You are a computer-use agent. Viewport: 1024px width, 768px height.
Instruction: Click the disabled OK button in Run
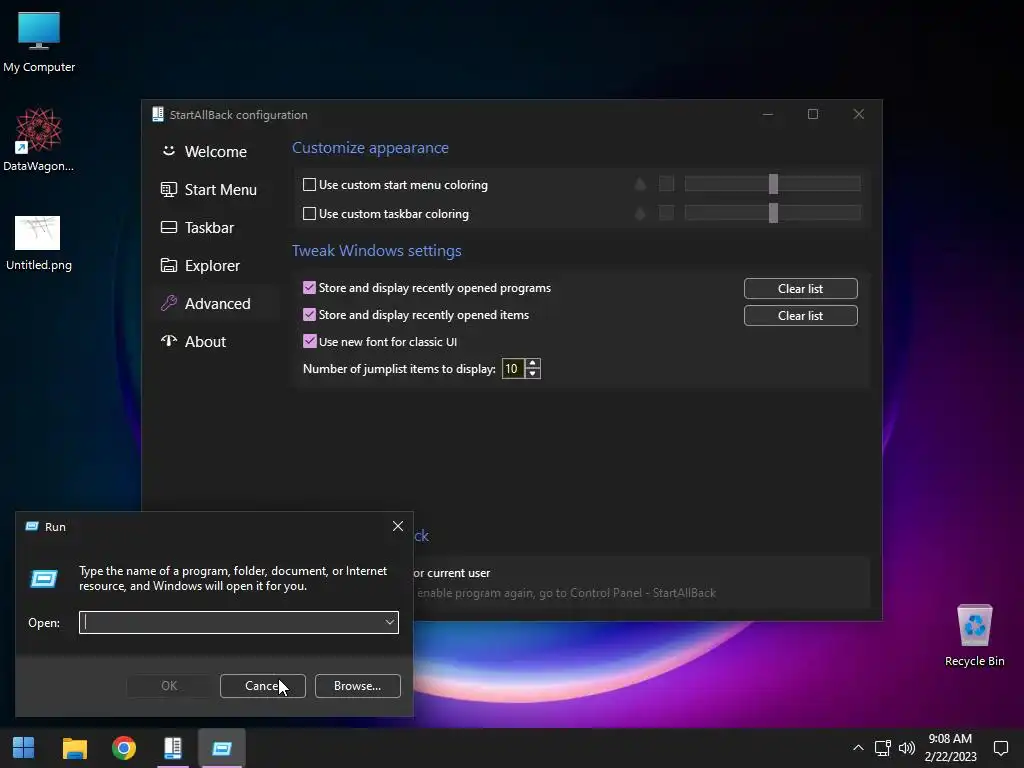(x=168, y=686)
